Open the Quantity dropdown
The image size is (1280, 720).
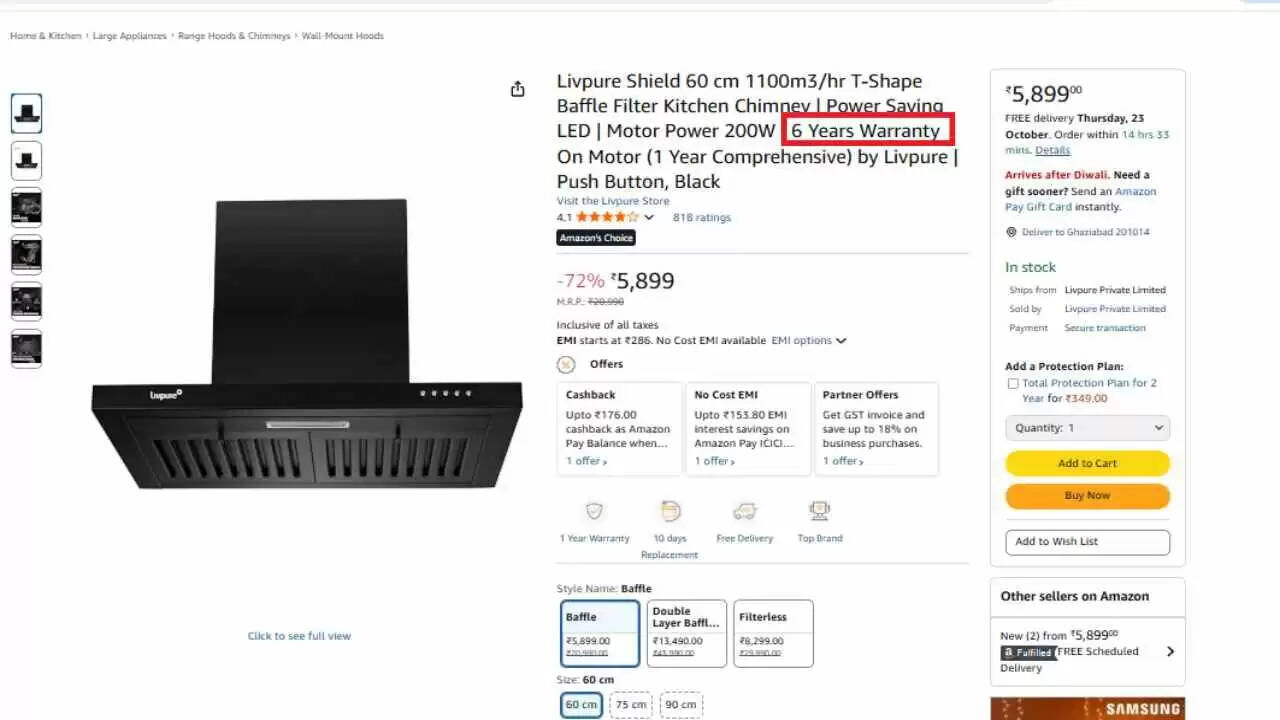(1087, 428)
